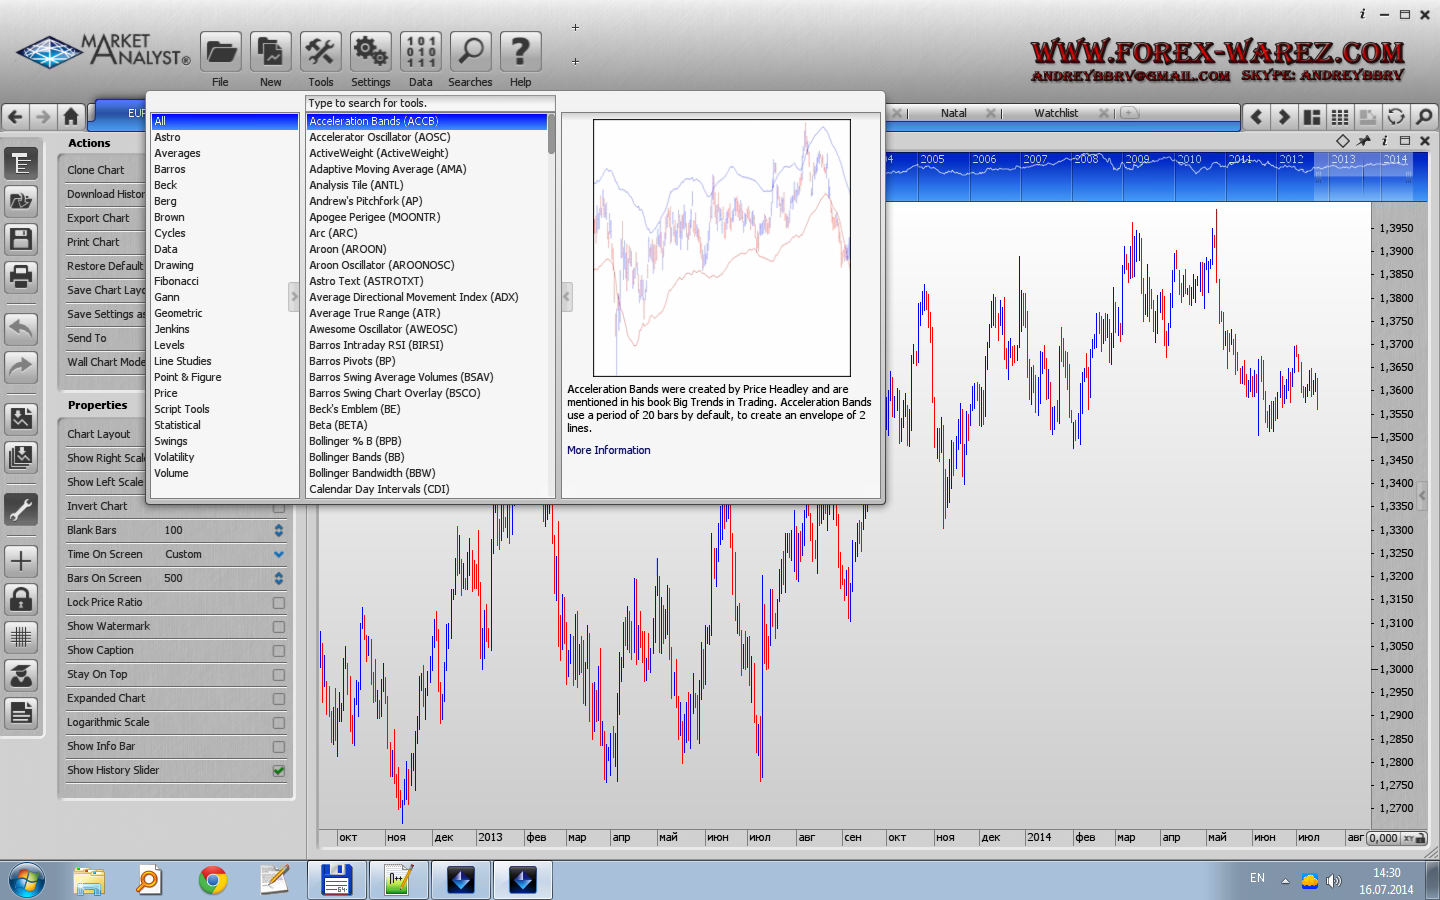Open the Tools menu icon in top toolbar
1440x900 pixels.
[x=320, y=52]
